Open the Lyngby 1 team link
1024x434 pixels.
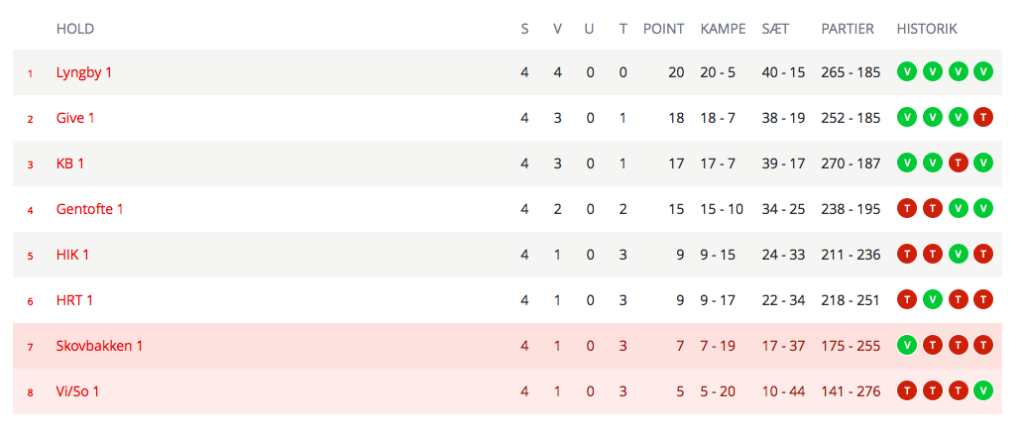point(84,72)
